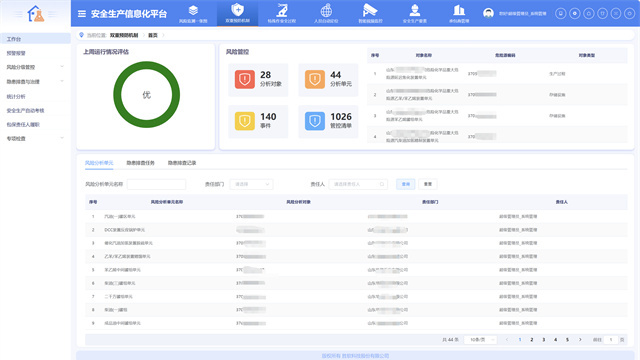Switch to the 隐患排查任务 tab

pyautogui.click(x=140, y=163)
